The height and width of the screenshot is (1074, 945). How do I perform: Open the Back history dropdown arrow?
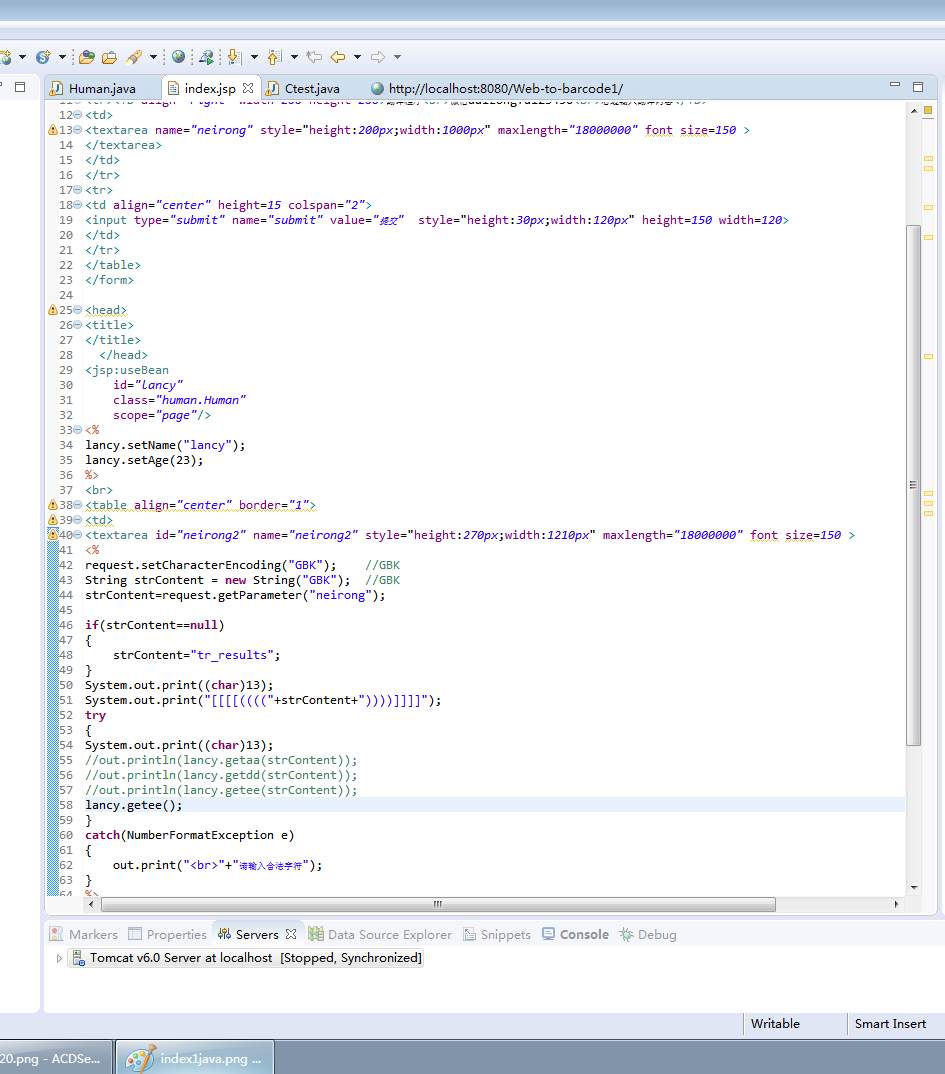tap(357, 58)
